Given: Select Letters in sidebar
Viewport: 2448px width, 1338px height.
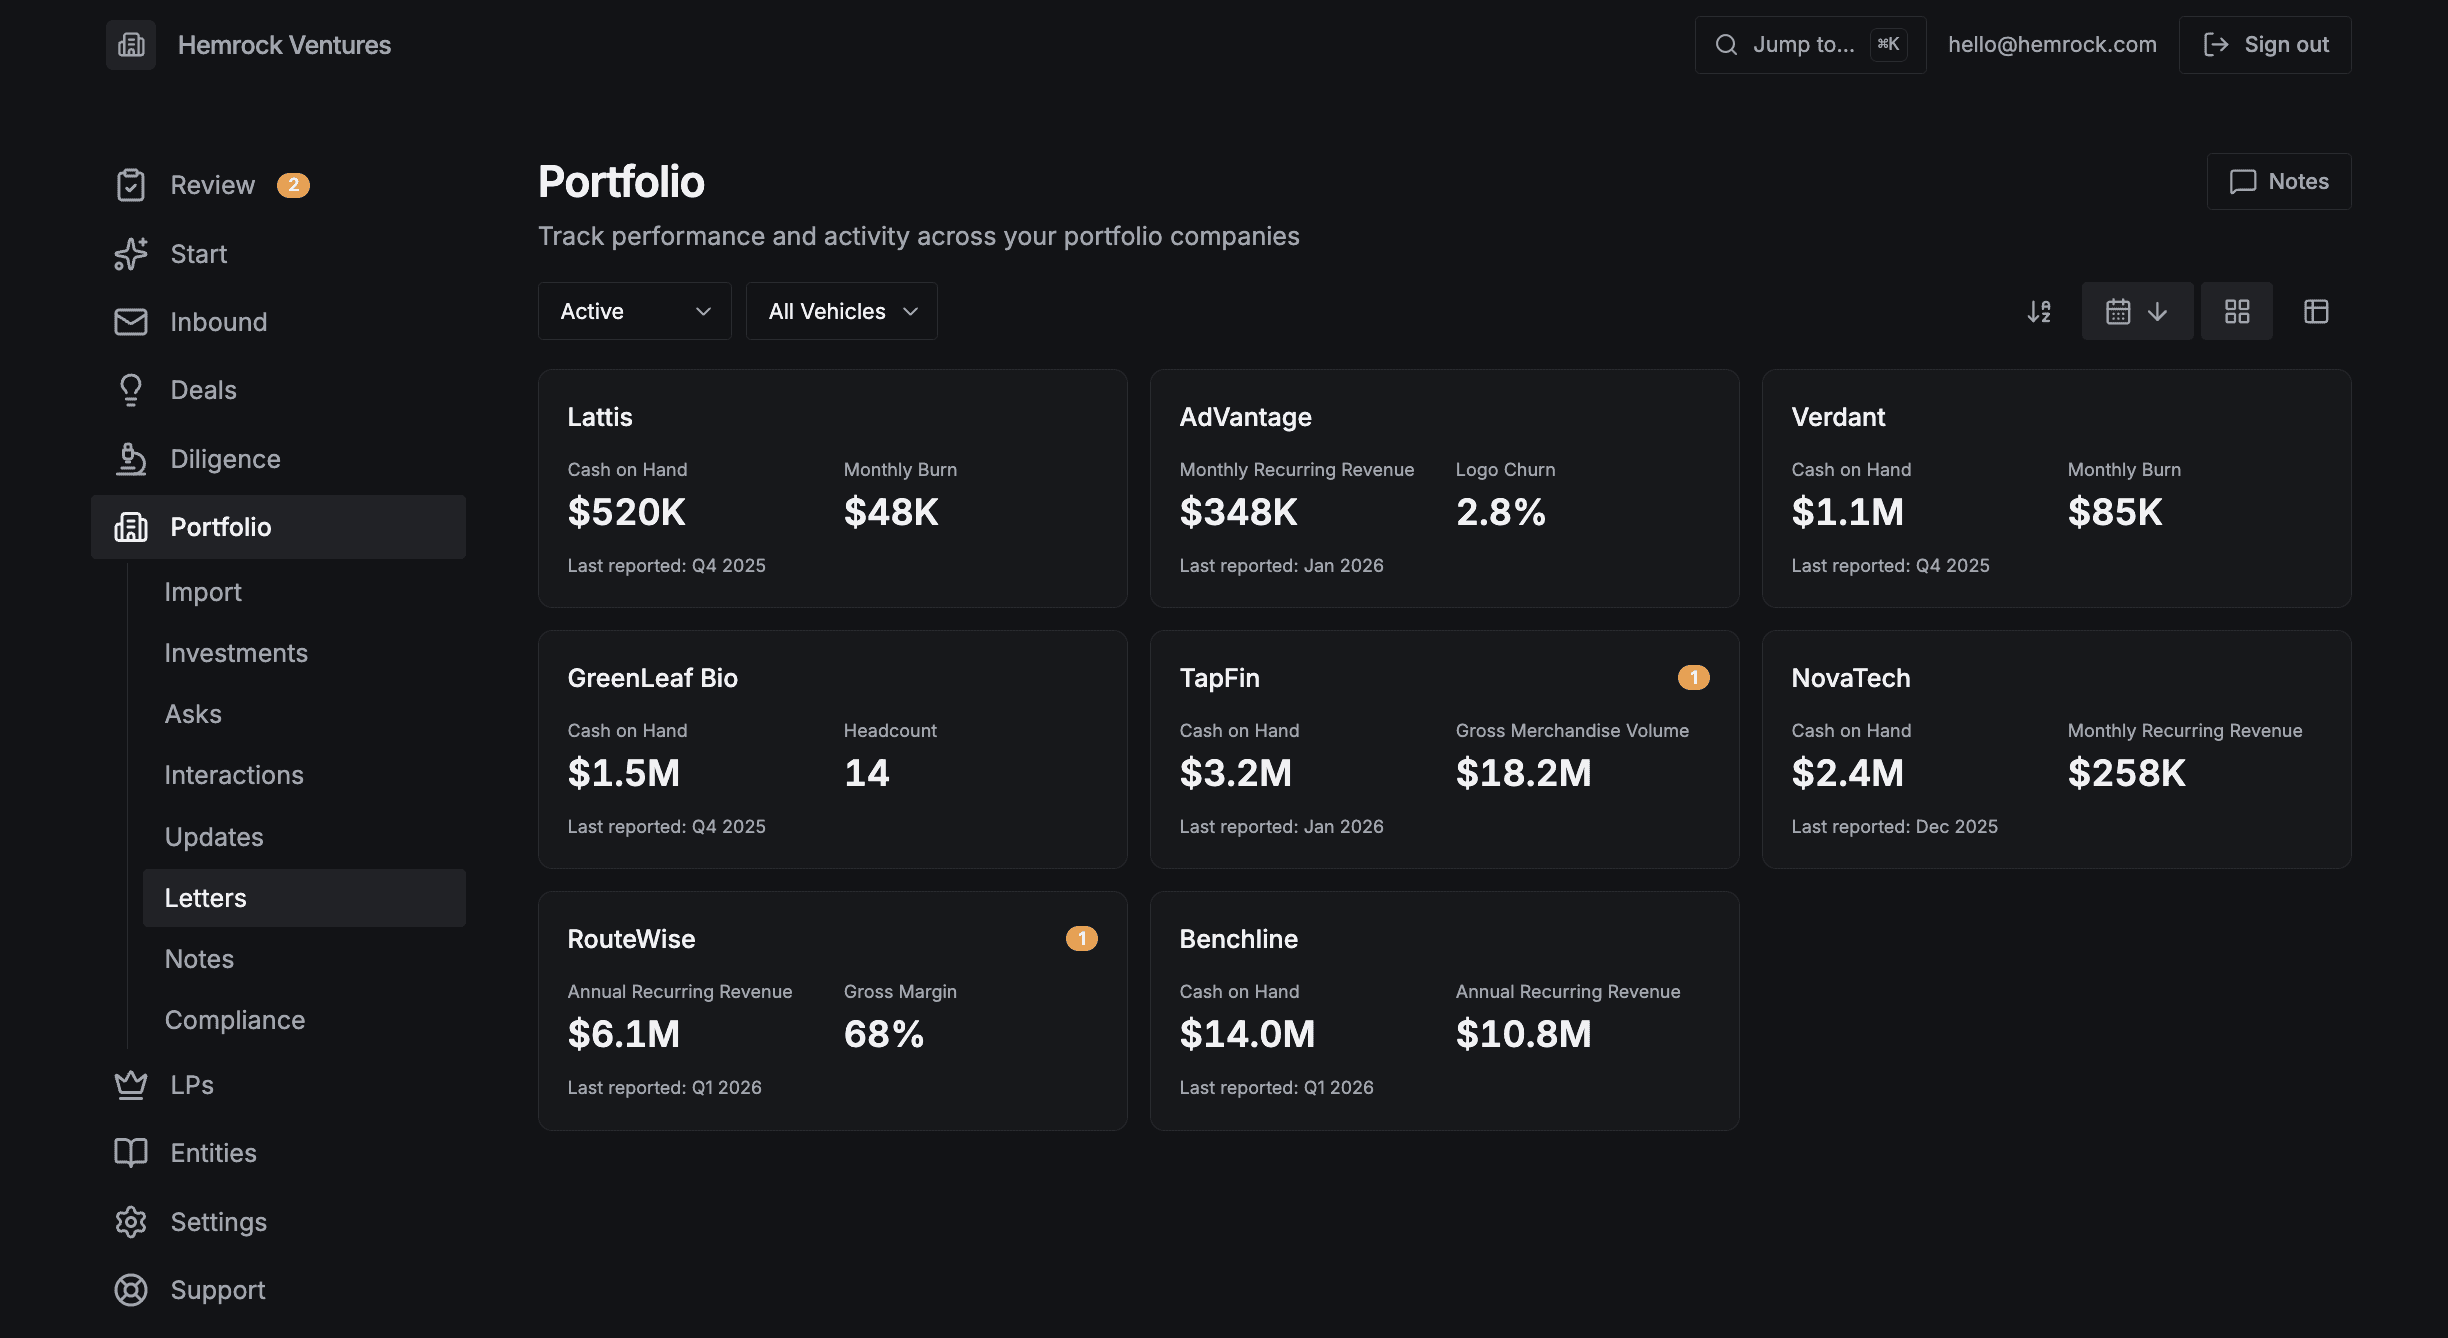Looking at the screenshot, I should (x=304, y=898).
